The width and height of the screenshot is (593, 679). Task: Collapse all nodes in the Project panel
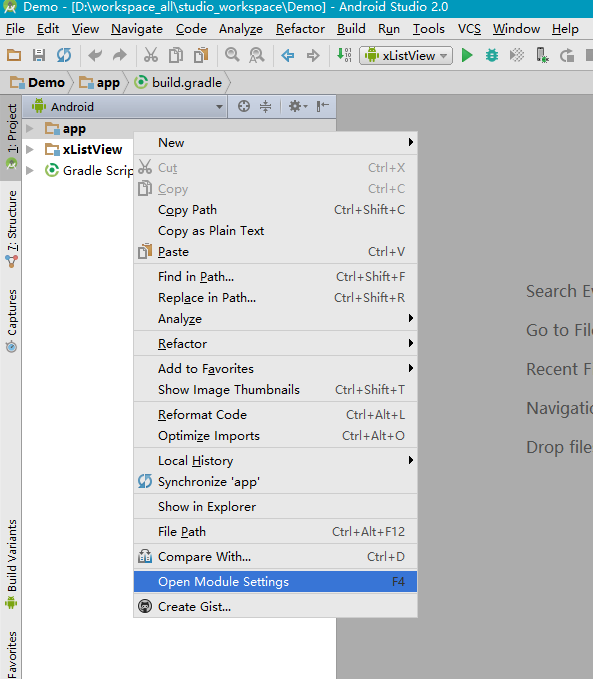[266, 107]
